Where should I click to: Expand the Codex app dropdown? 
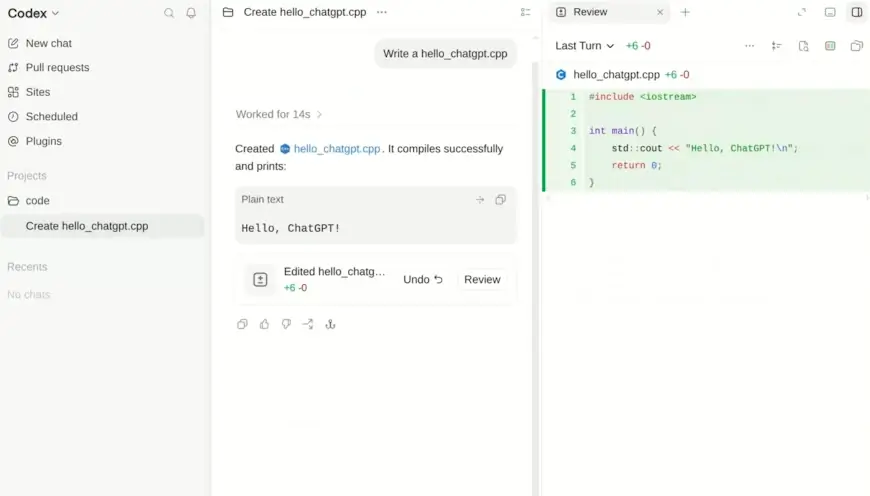pyautogui.click(x=33, y=13)
